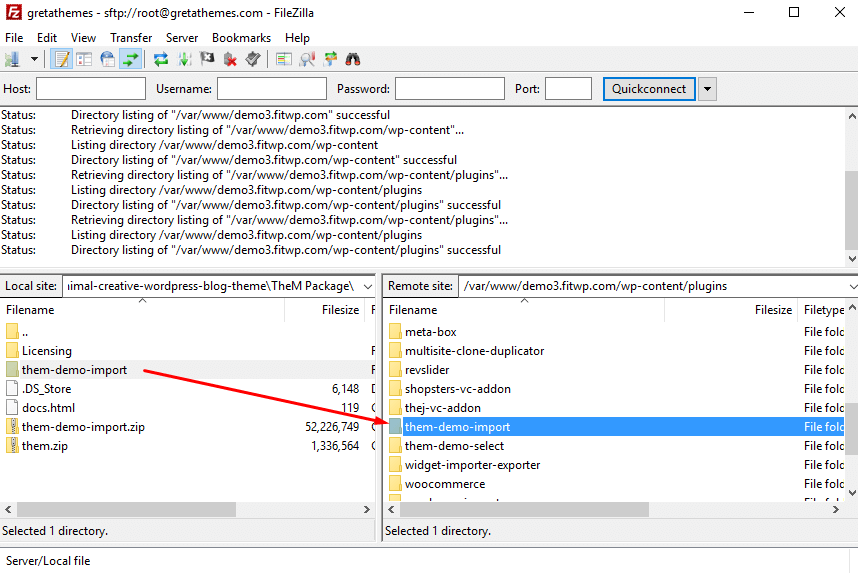Select remote revslider folder
Image resolution: width=858 pixels, height=578 pixels.
(x=615, y=370)
